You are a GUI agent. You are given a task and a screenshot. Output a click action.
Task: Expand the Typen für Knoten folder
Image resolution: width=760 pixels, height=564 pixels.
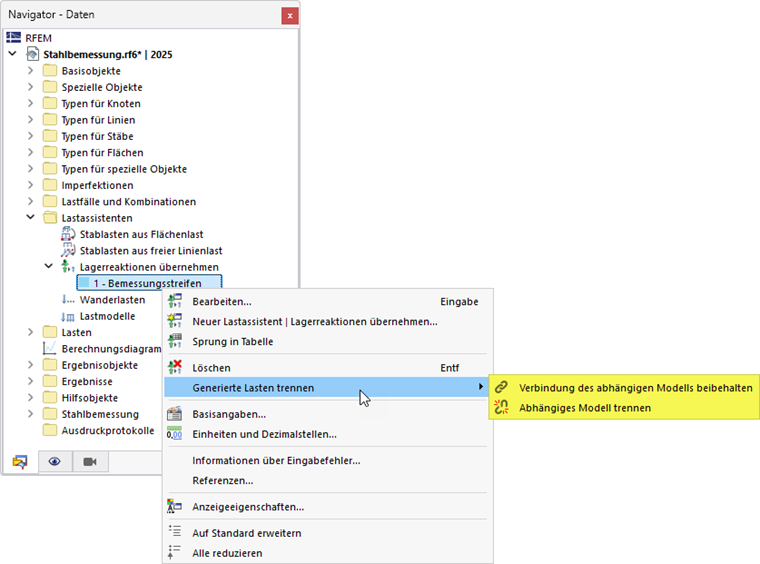coord(31,103)
